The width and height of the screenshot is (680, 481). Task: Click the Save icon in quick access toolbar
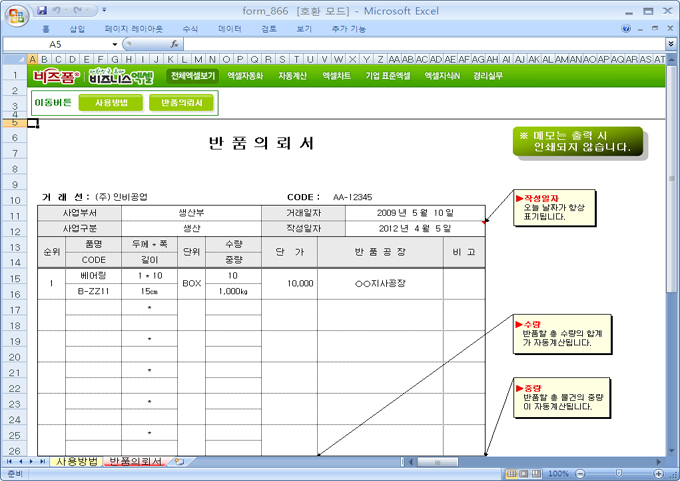[x=42, y=10]
